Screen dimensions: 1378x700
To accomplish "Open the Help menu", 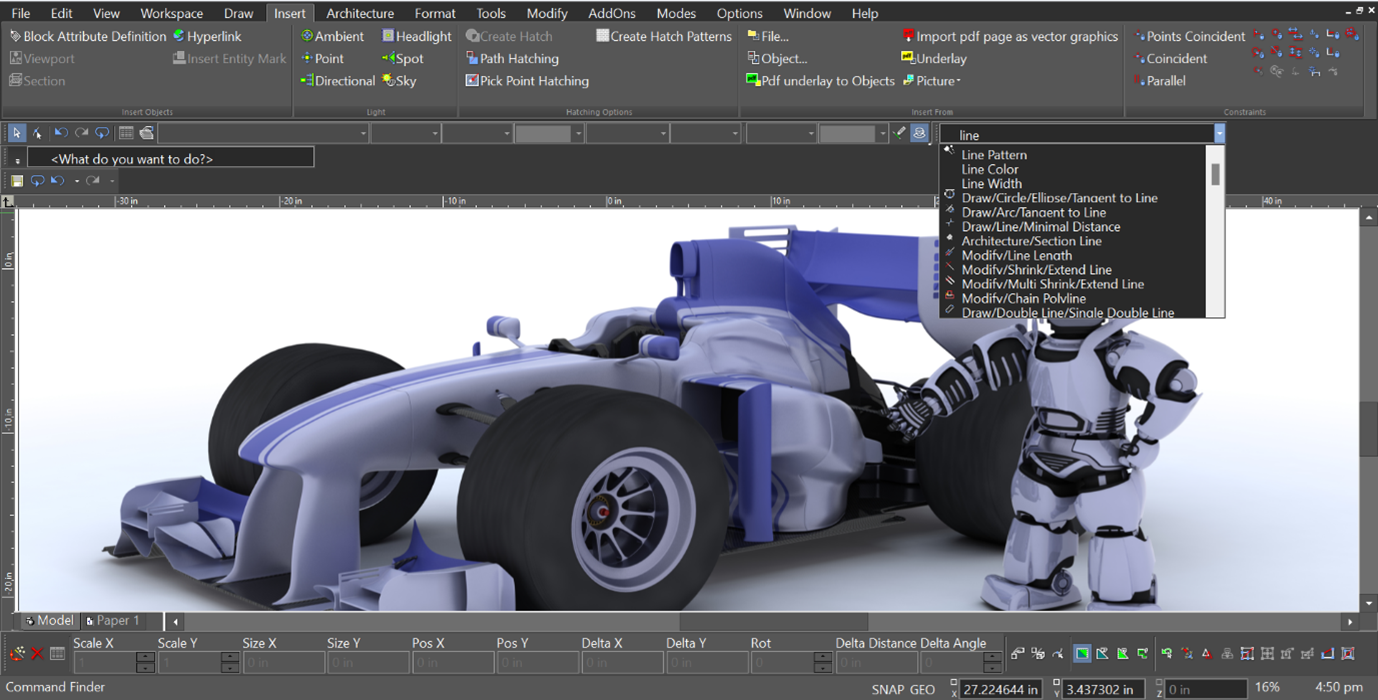I will click(x=865, y=13).
